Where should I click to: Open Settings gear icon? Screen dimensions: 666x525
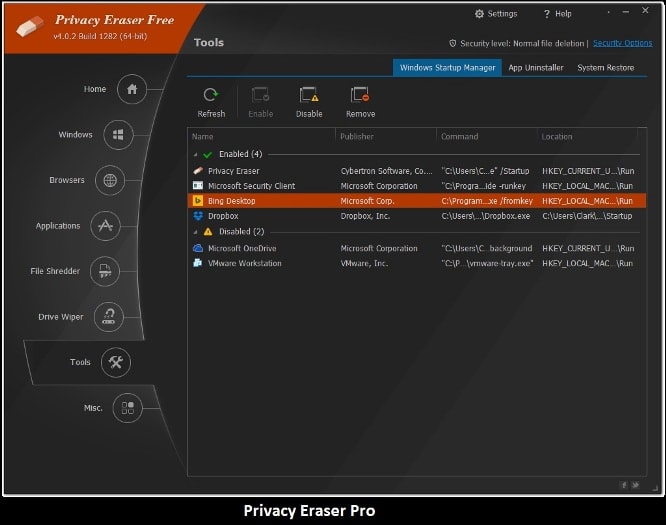tap(479, 14)
